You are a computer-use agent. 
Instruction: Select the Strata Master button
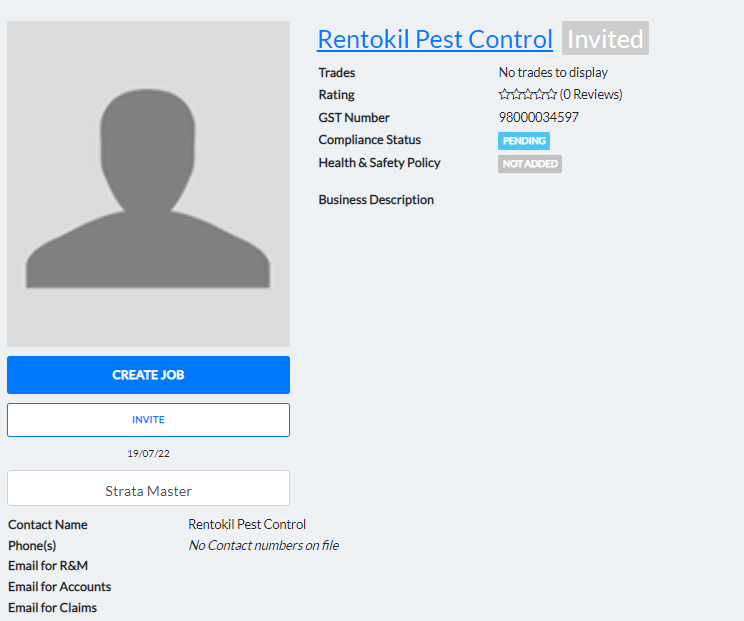[148, 490]
